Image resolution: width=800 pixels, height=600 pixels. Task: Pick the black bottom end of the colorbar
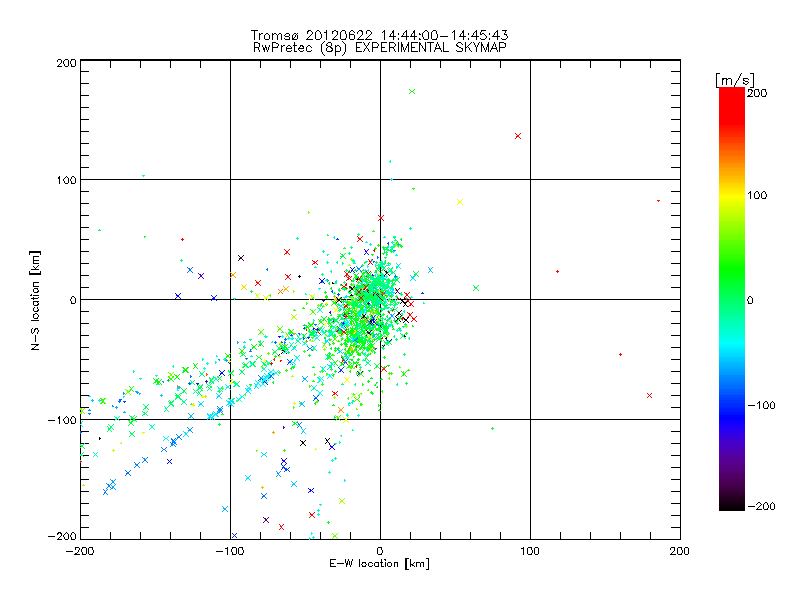[731, 503]
